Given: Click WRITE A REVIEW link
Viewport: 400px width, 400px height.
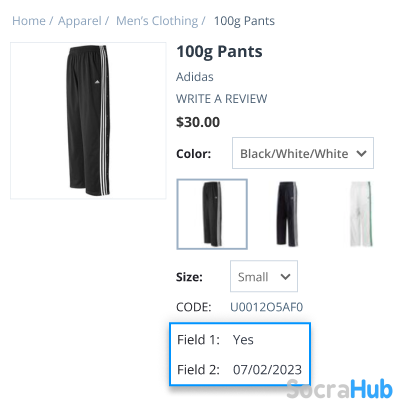Looking at the screenshot, I should [222, 99].
